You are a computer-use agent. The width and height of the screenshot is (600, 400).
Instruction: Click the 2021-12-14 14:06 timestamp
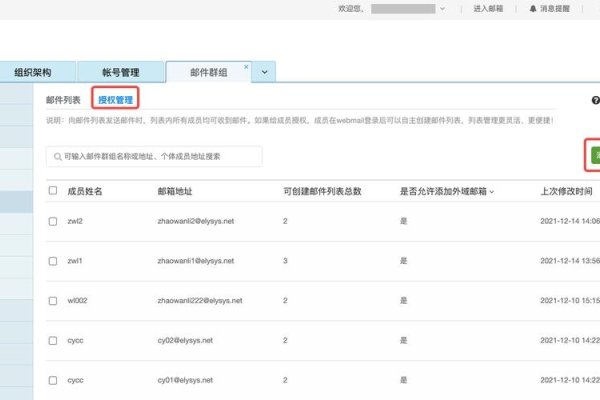point(570,221)
